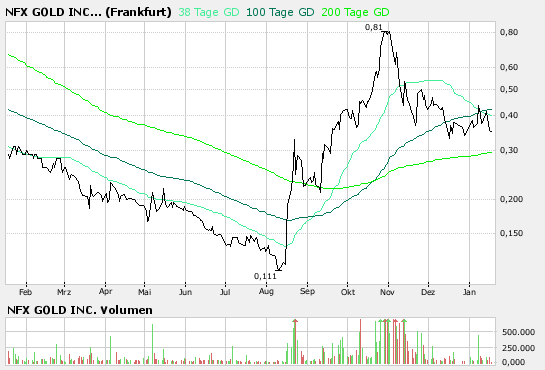545x370 pixels.
Task: Click the 'Feb' month label
Action: tap(25, 292)
